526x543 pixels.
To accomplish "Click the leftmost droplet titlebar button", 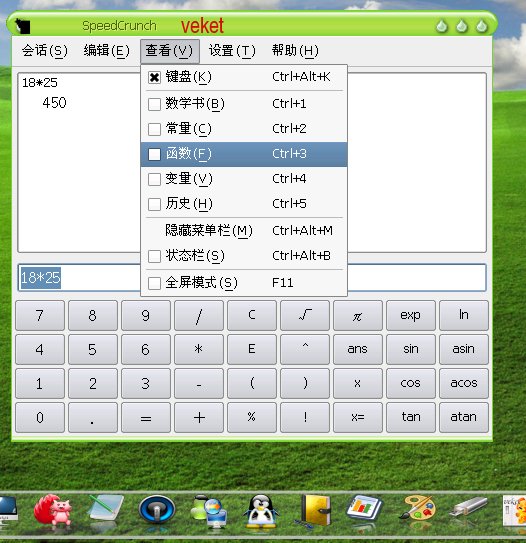I will pyautogui.click(x=442, y=26).
